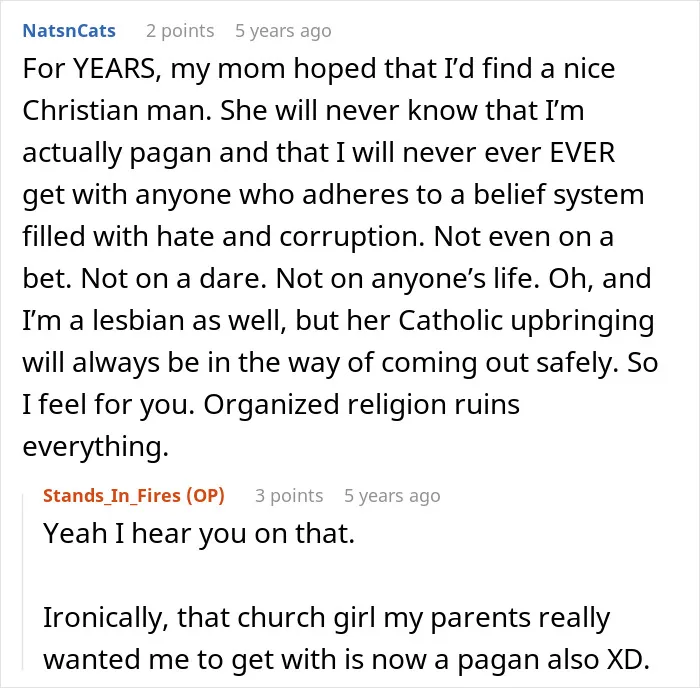Click the 2 points score label
Image resolution: width=700 pixels, height=688 pixels.
(x=180, y=31)
